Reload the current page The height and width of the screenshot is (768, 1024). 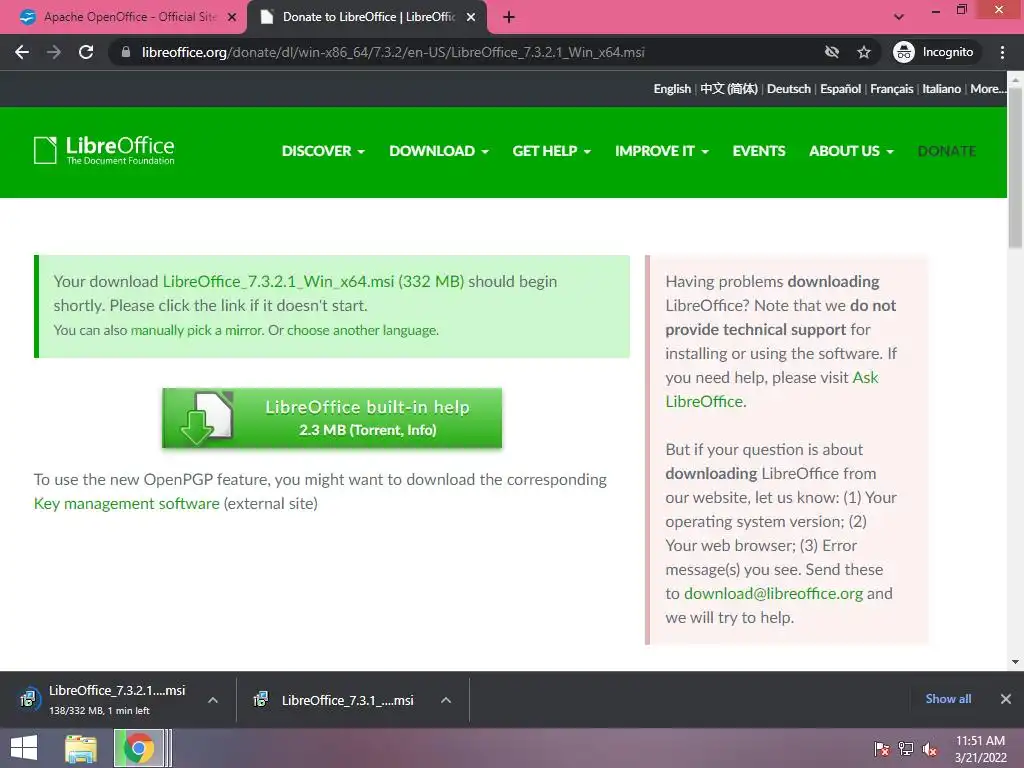coord(86,52)
